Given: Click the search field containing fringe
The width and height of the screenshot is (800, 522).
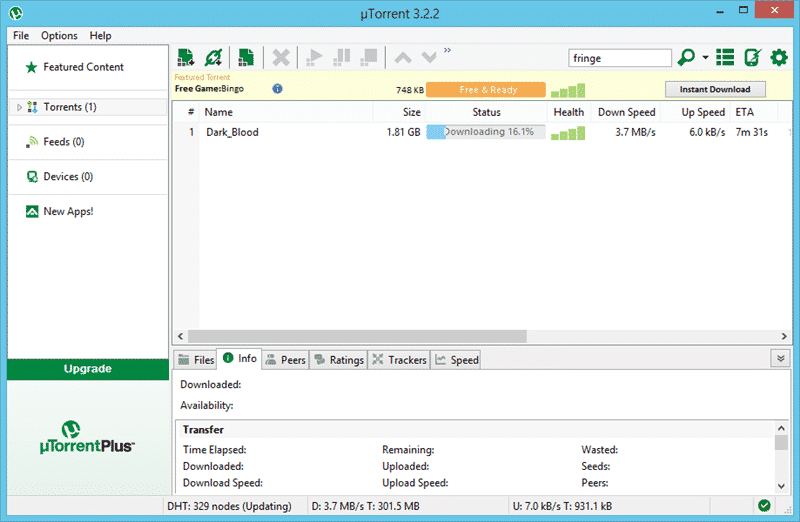Looking at the screenshot, I should pyautogui.click(x=619, y=58).
